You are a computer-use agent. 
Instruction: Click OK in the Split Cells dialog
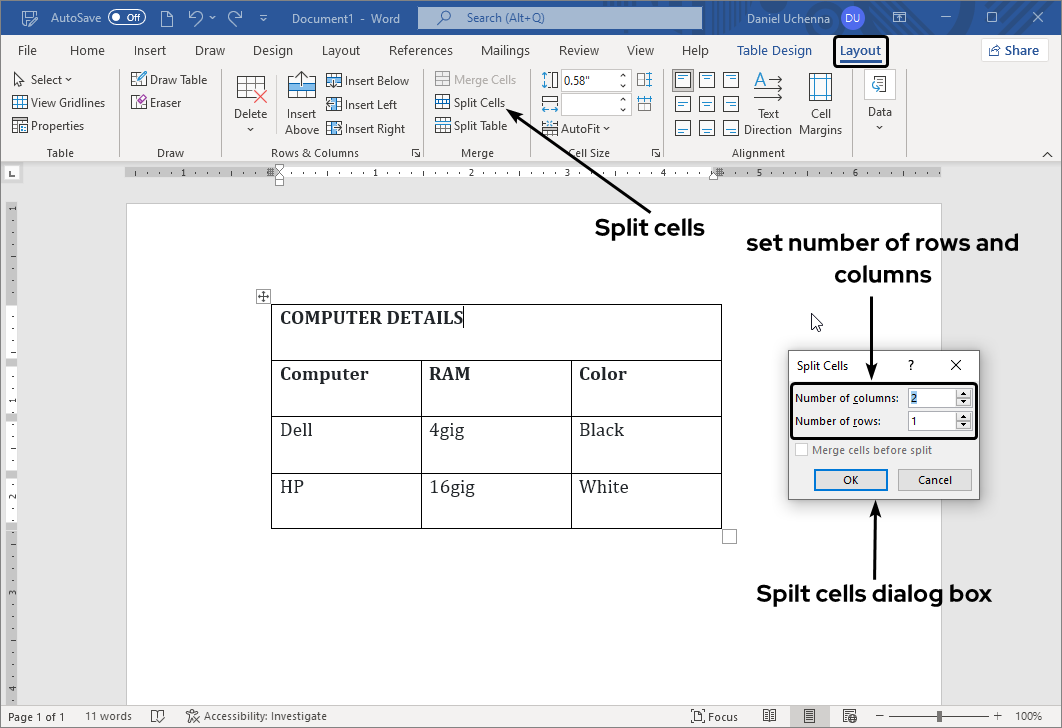(x=850, y=480)
